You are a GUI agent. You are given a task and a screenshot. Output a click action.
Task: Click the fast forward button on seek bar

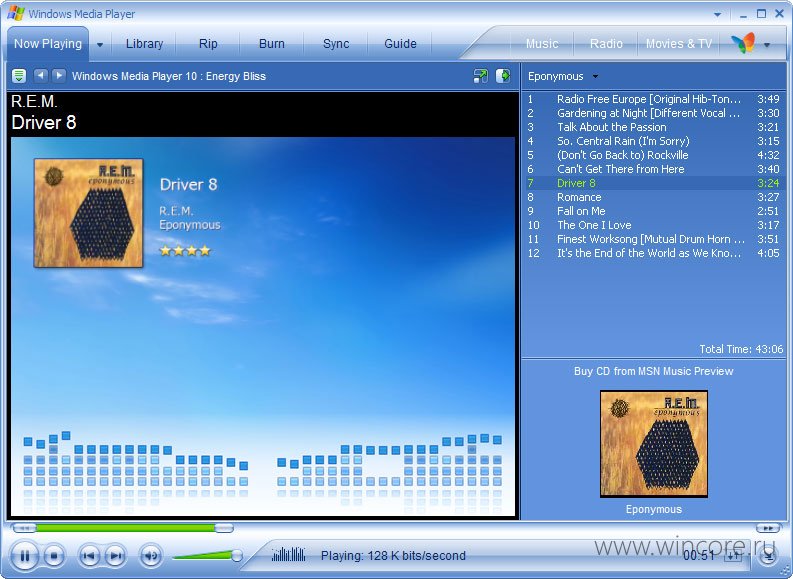(768, 528)
